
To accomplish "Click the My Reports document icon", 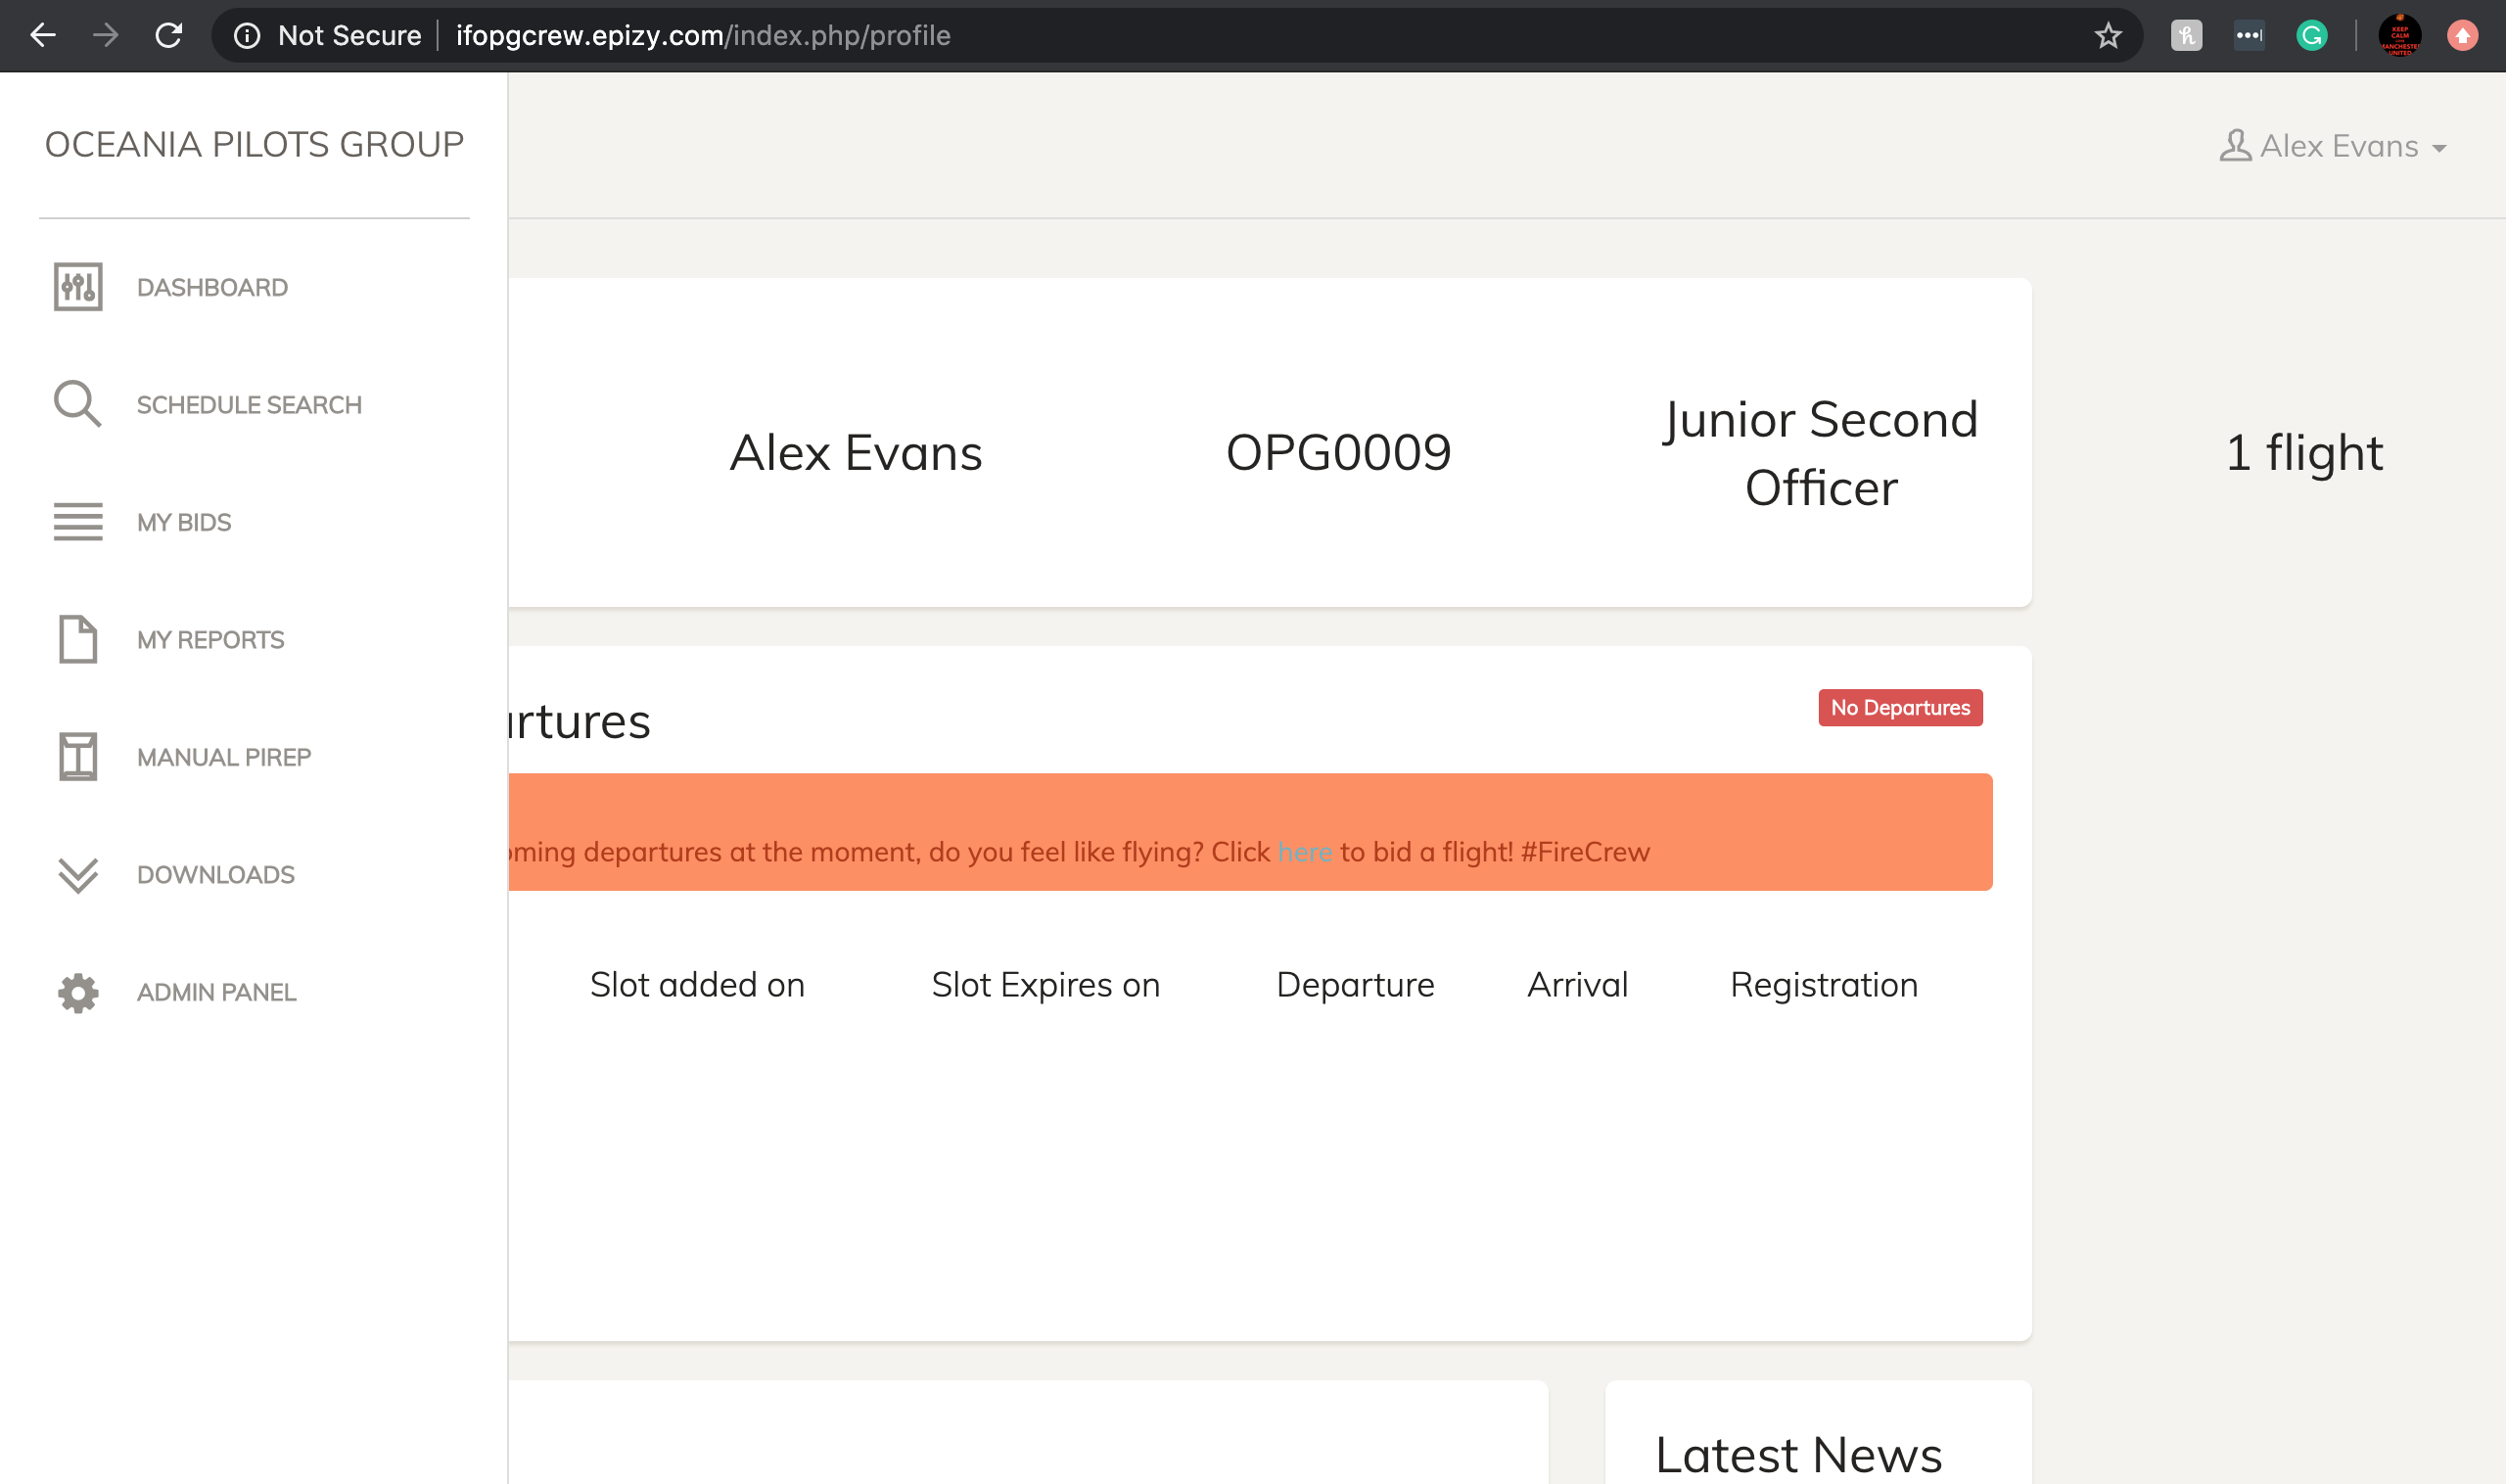I will 78,639.
